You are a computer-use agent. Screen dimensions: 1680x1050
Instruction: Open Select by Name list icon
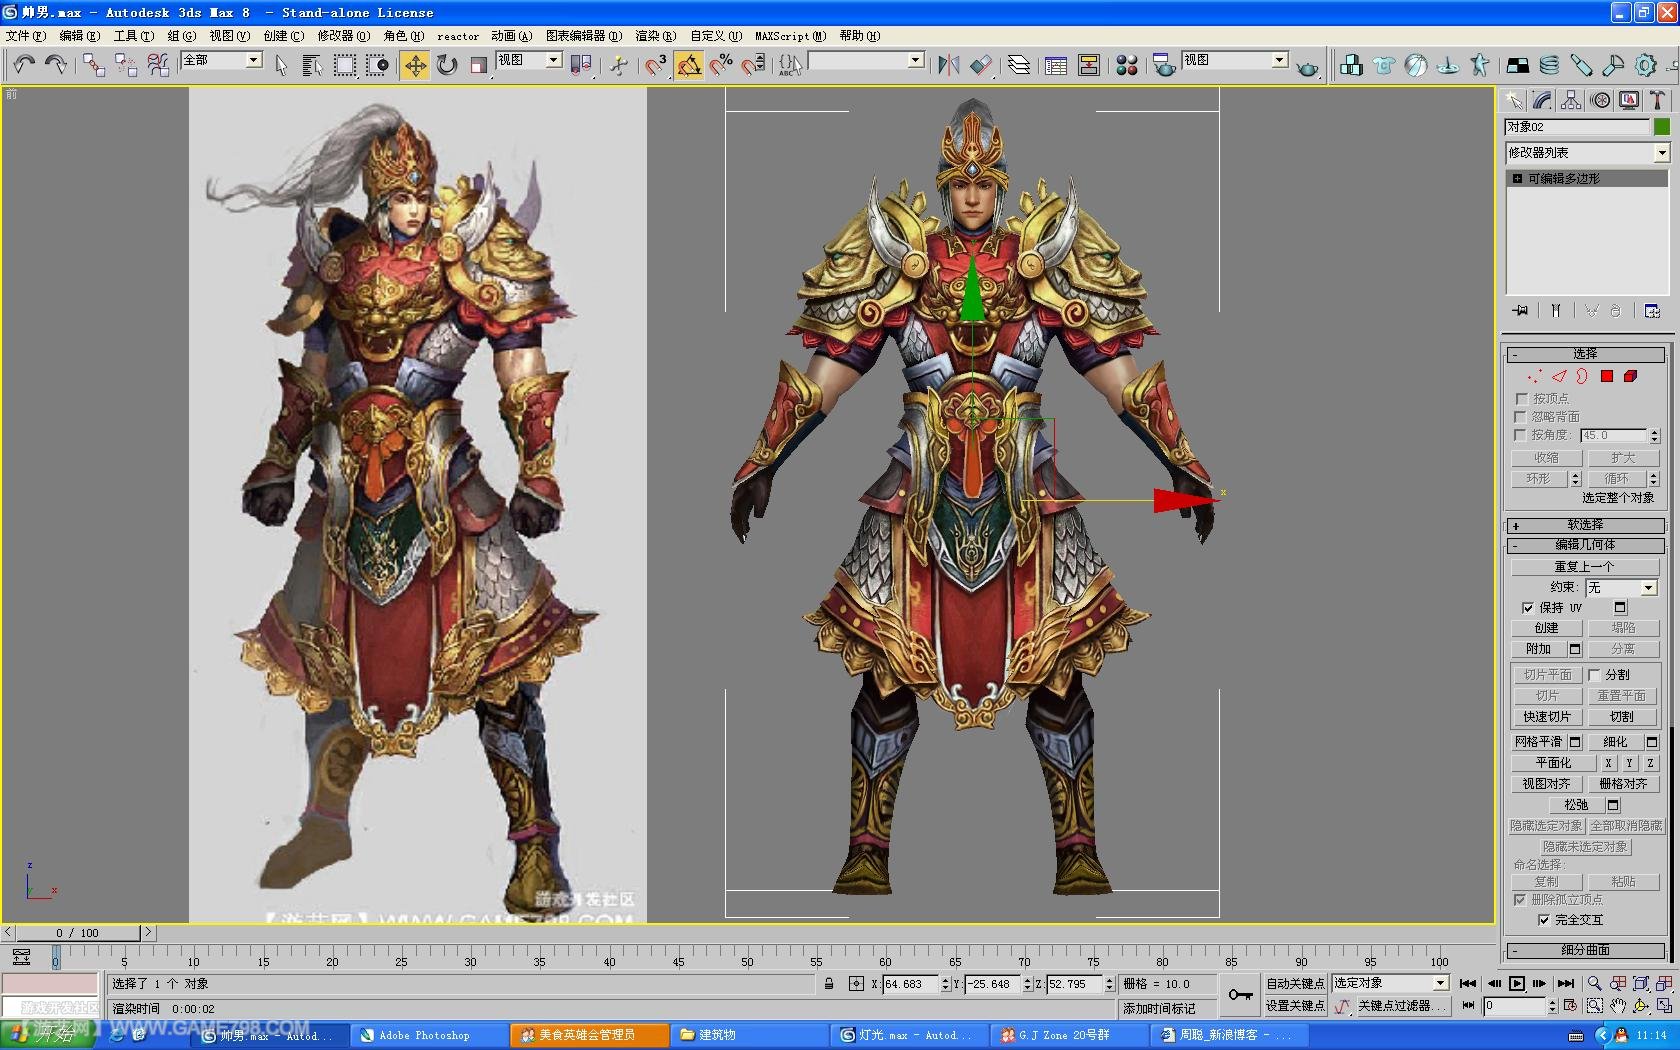[312, 65]
